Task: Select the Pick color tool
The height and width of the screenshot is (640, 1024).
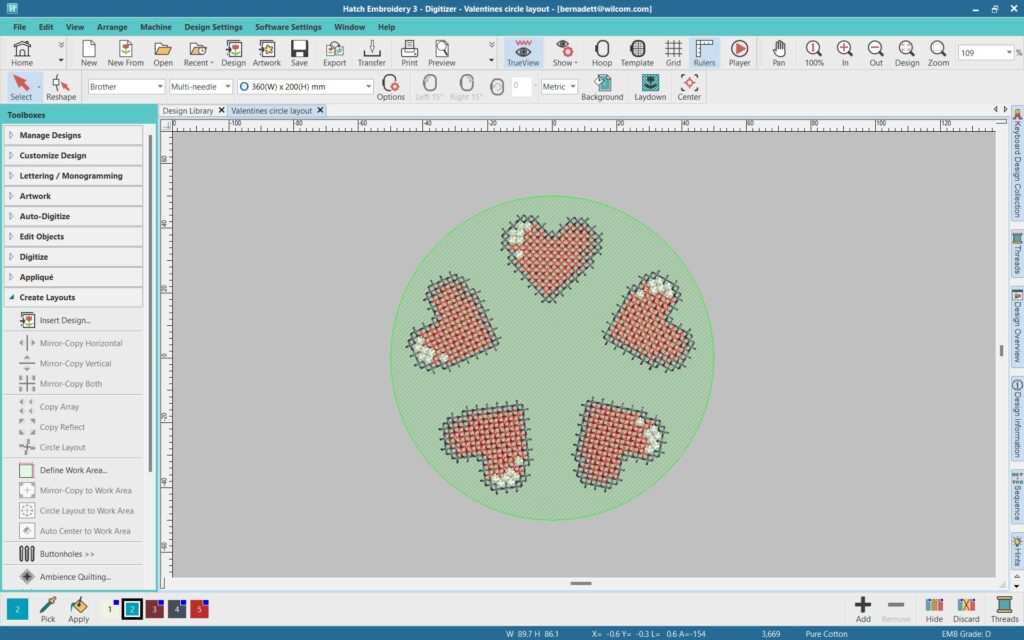Action: pyautogui.click(x=47, y=609)
